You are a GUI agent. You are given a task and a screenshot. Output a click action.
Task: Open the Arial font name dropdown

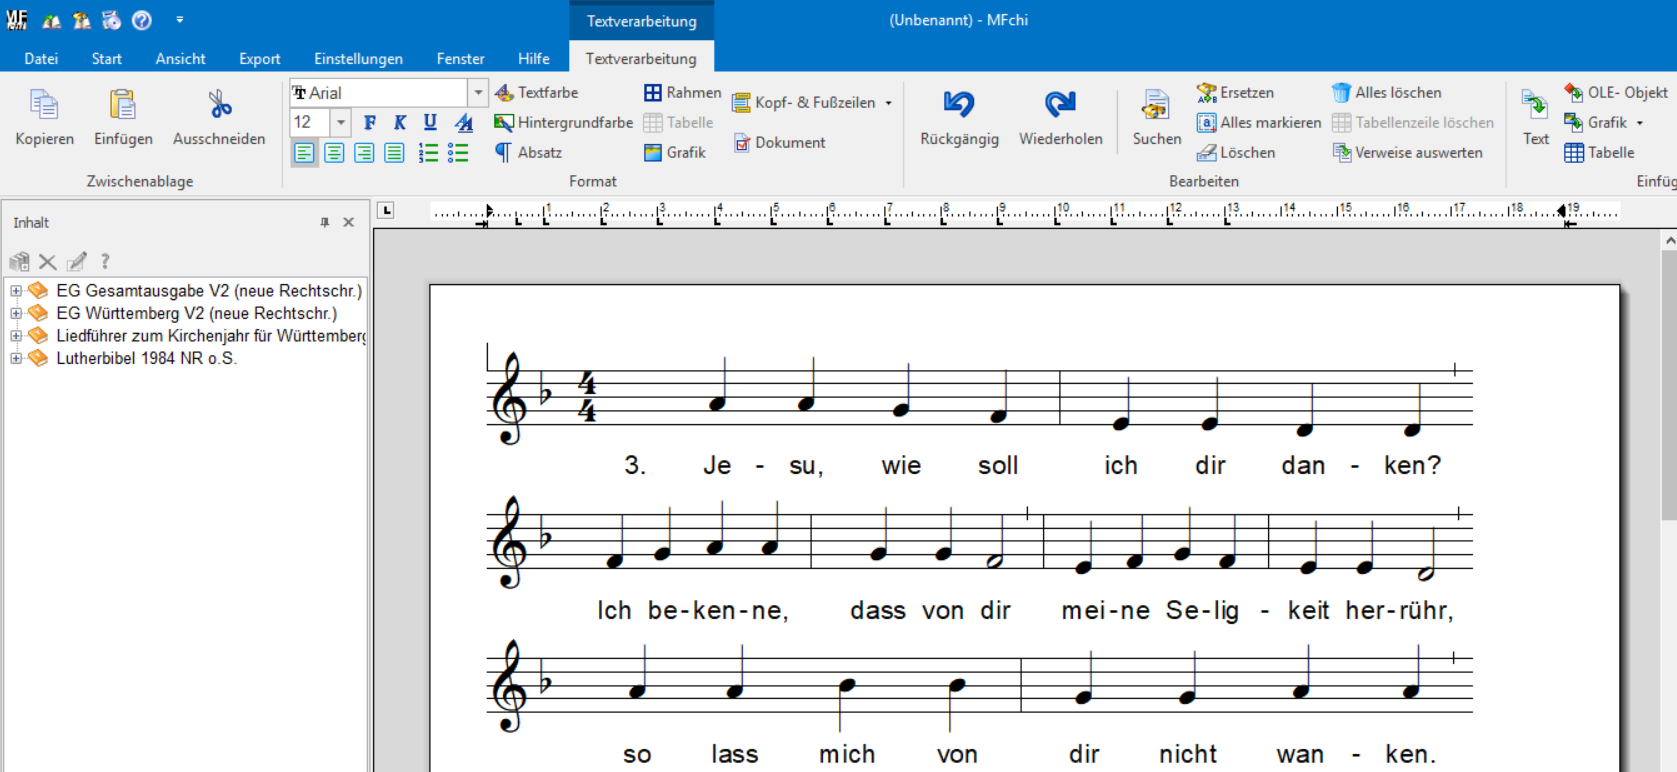[x=478, y=93]
